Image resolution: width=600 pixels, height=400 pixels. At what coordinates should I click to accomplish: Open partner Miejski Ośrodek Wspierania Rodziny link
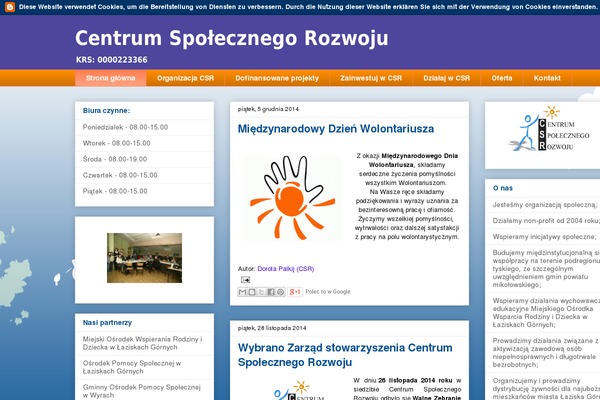click(142, 343)
